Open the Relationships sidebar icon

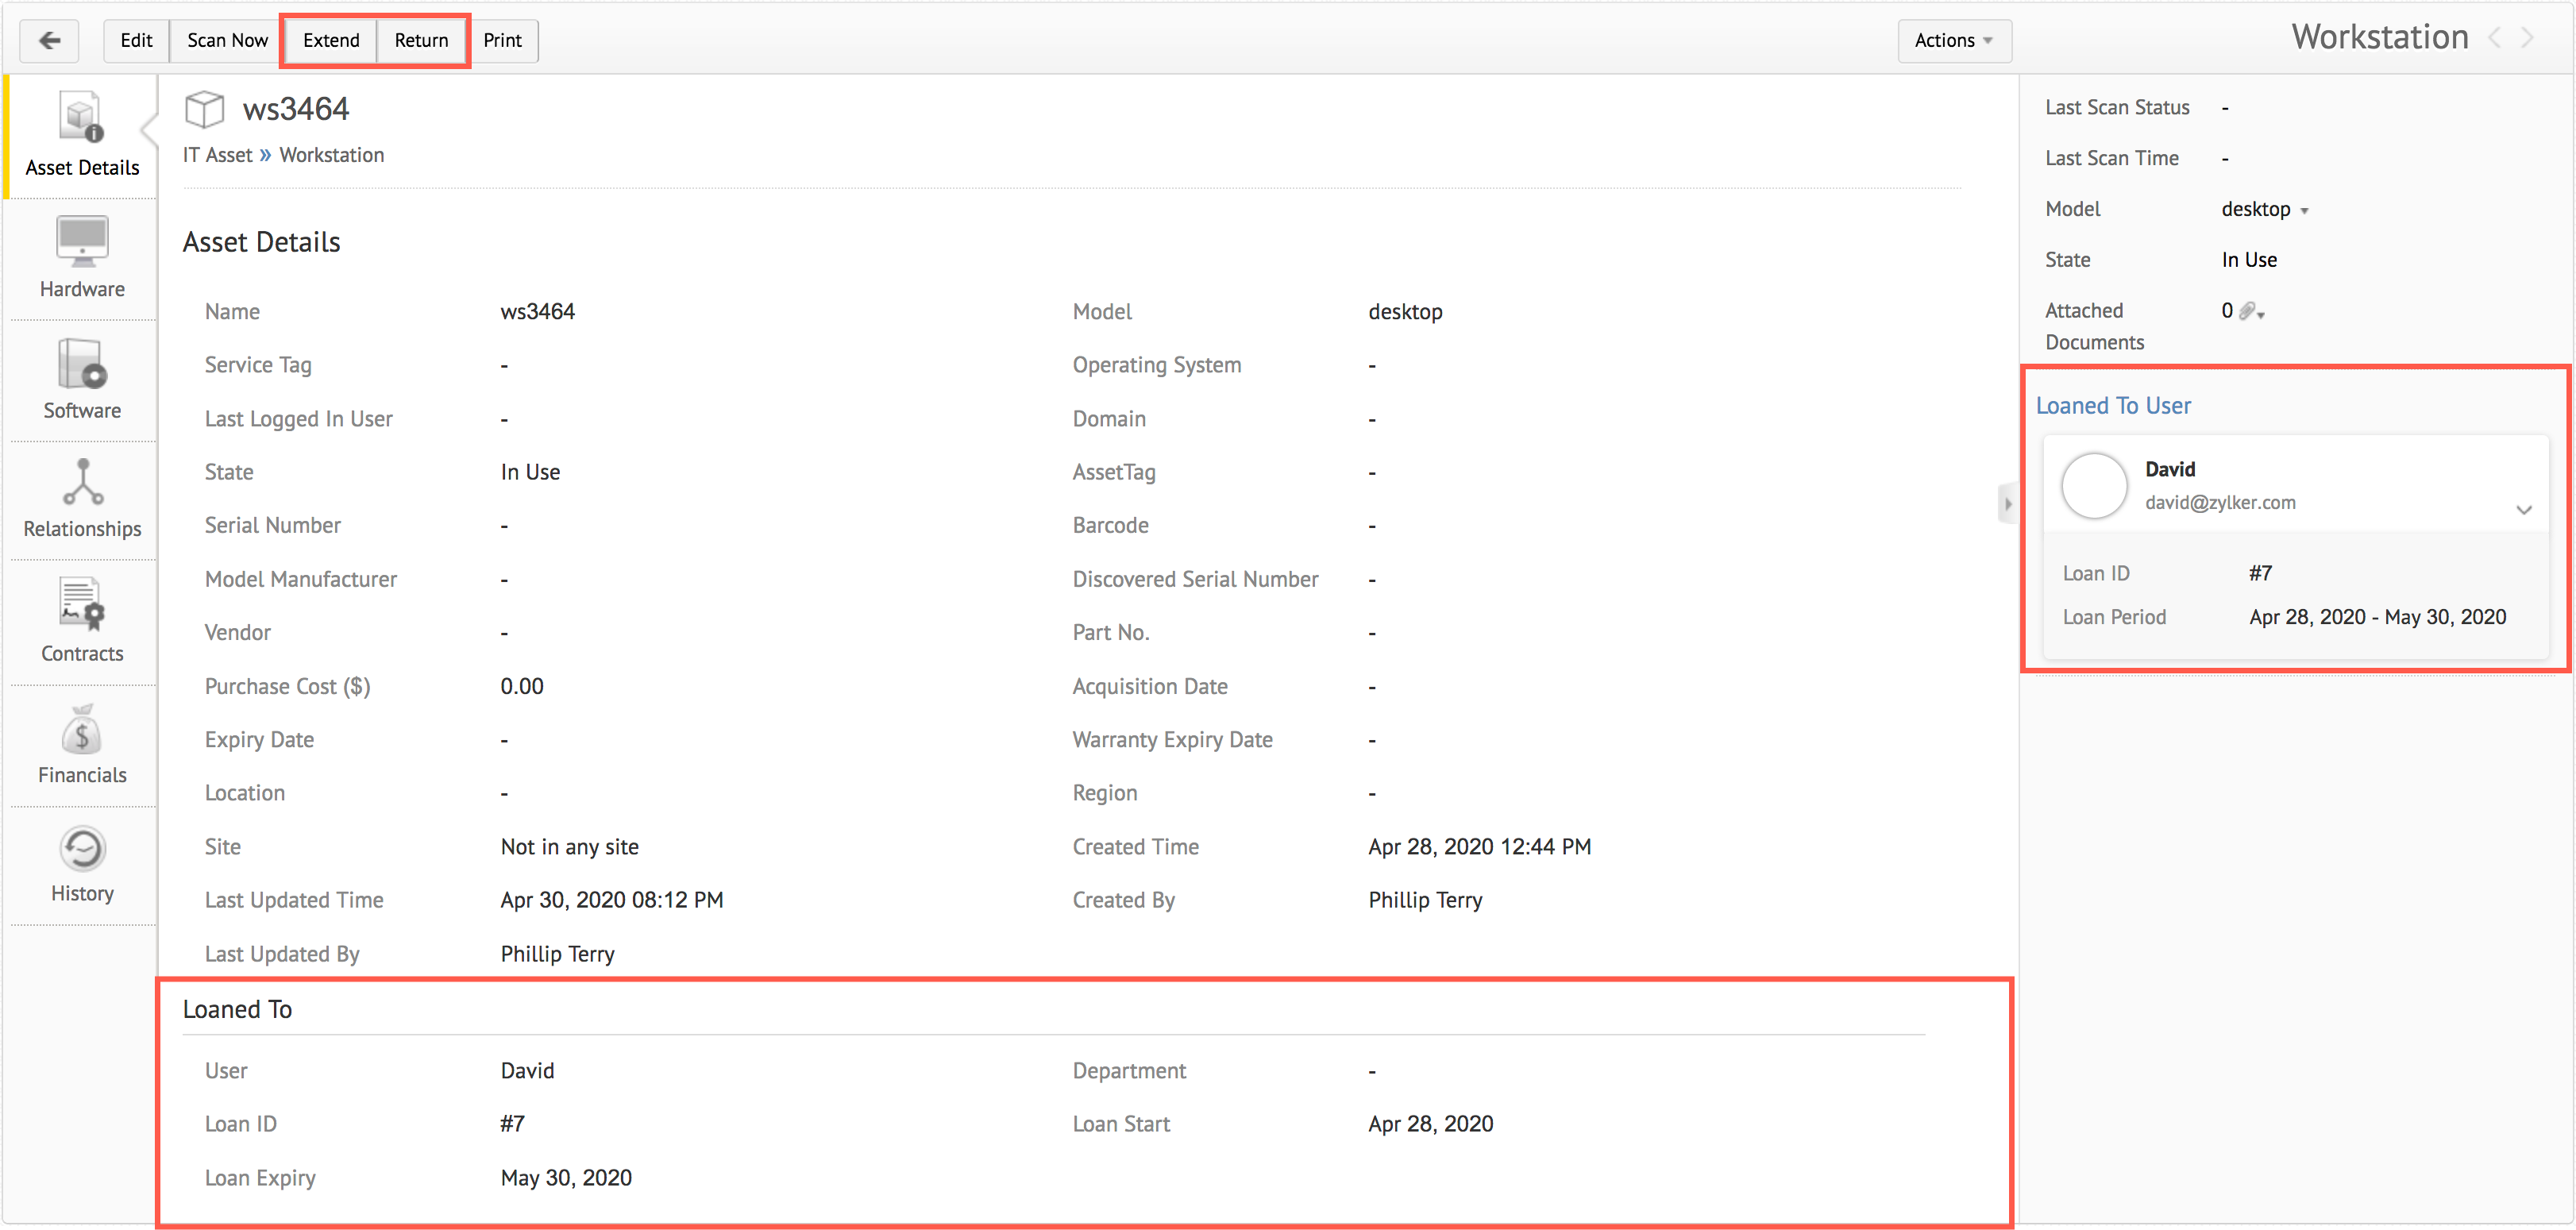pos(82,498)
